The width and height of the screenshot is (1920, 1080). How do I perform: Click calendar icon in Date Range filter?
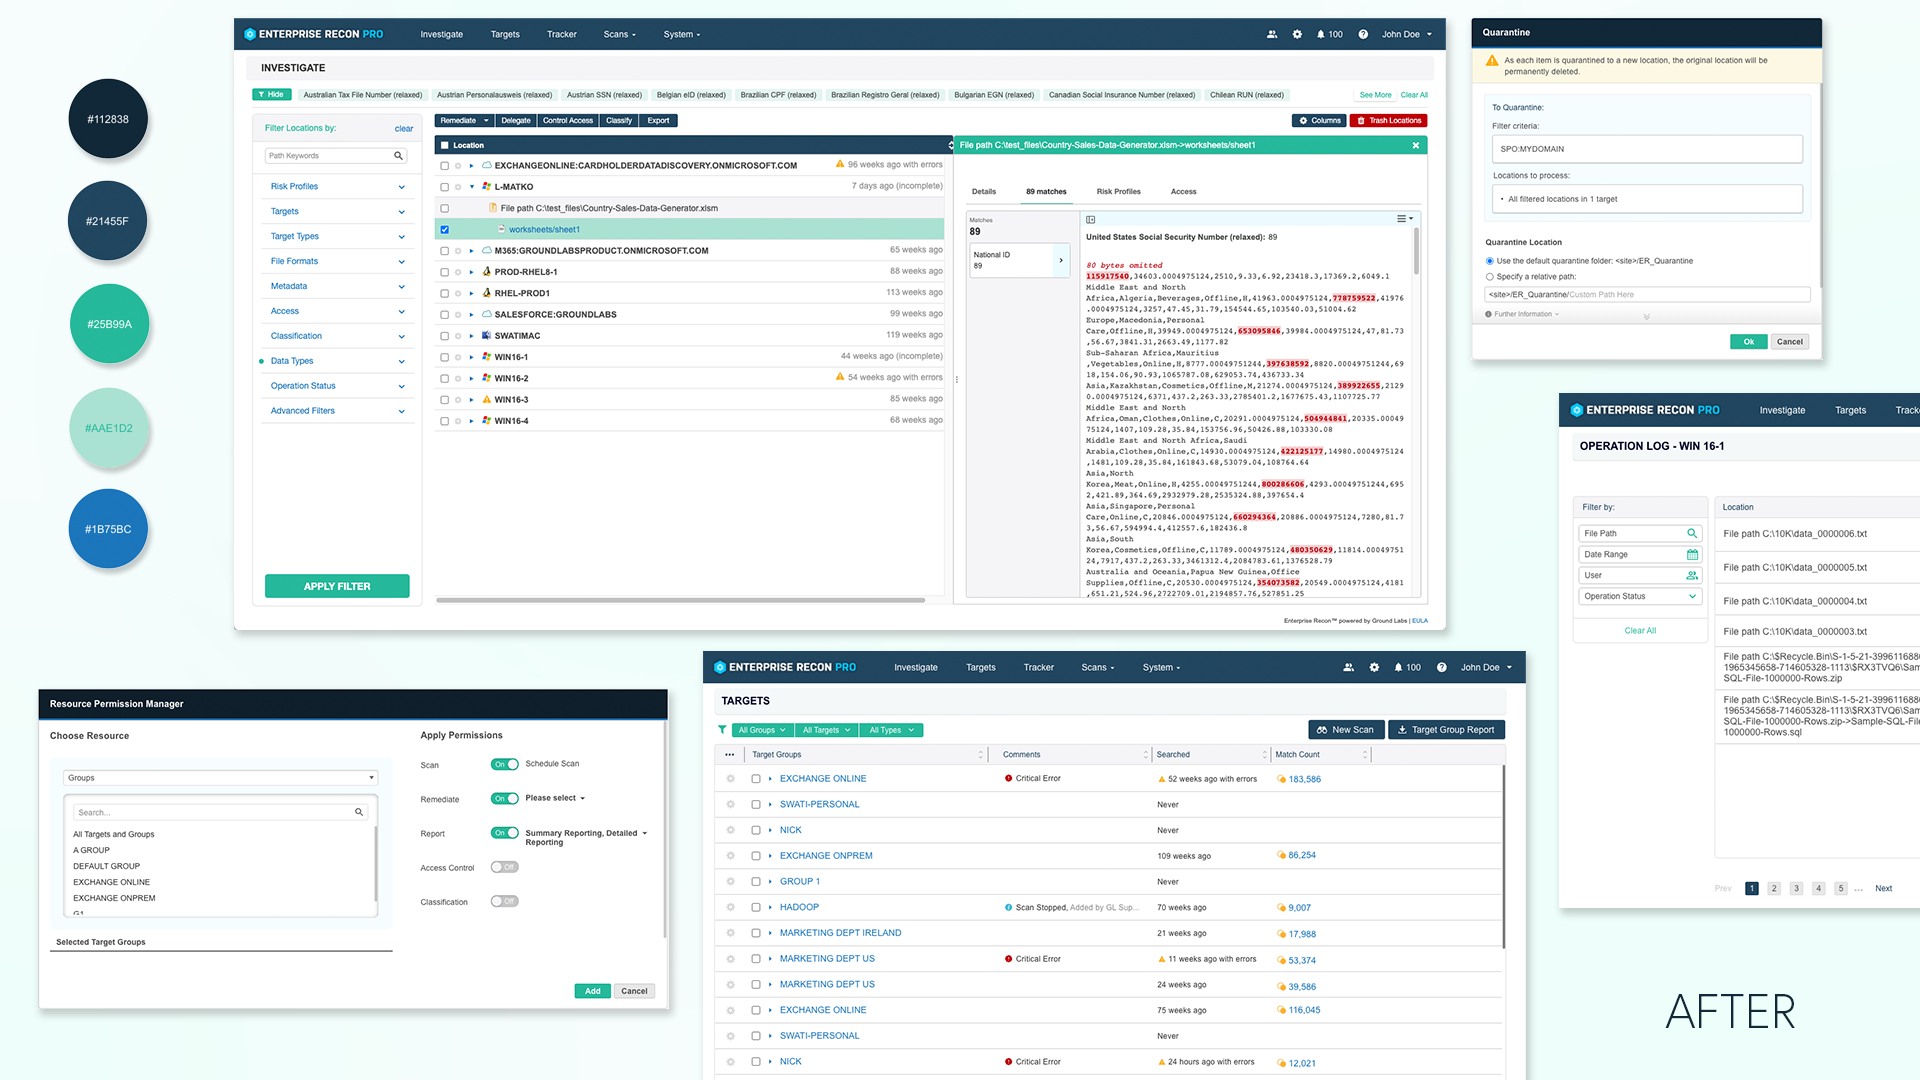click(1692, 555)
